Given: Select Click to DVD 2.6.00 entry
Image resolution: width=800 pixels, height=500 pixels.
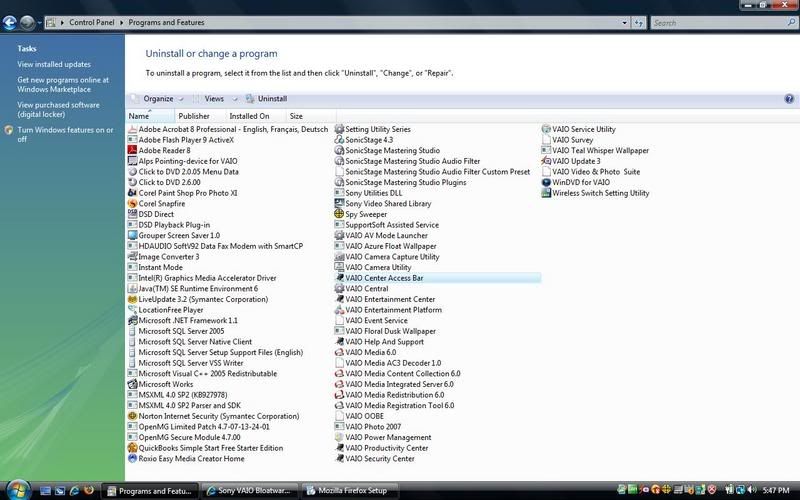Looking at the screenshot, I should tap(164, 182).
